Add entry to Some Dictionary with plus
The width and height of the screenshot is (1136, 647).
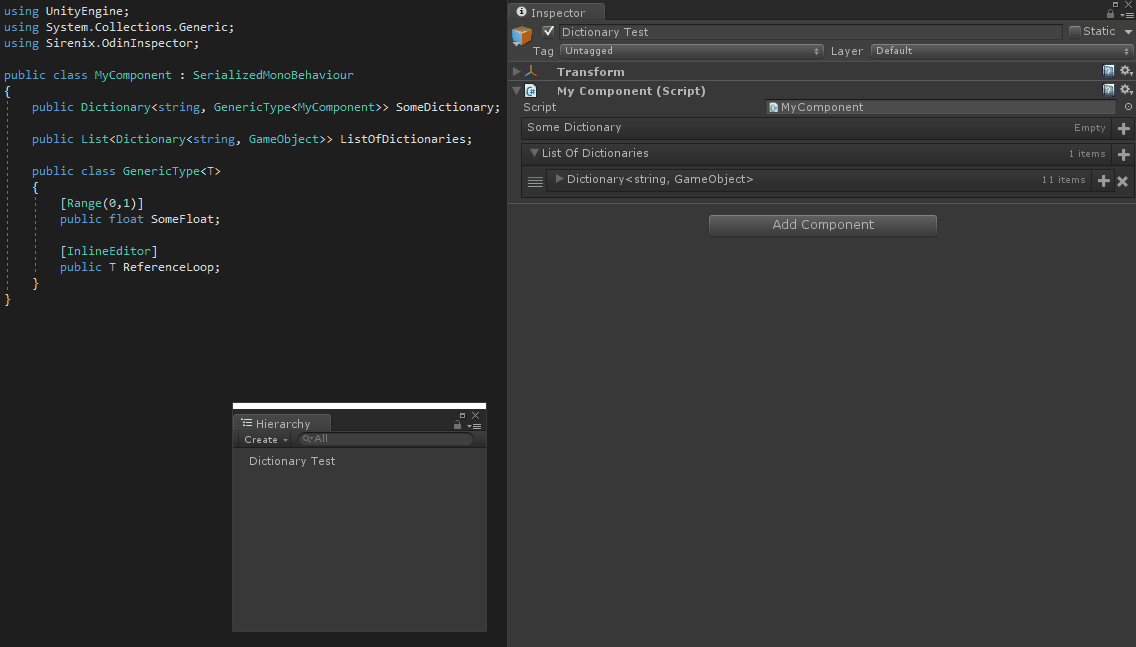1124,128
